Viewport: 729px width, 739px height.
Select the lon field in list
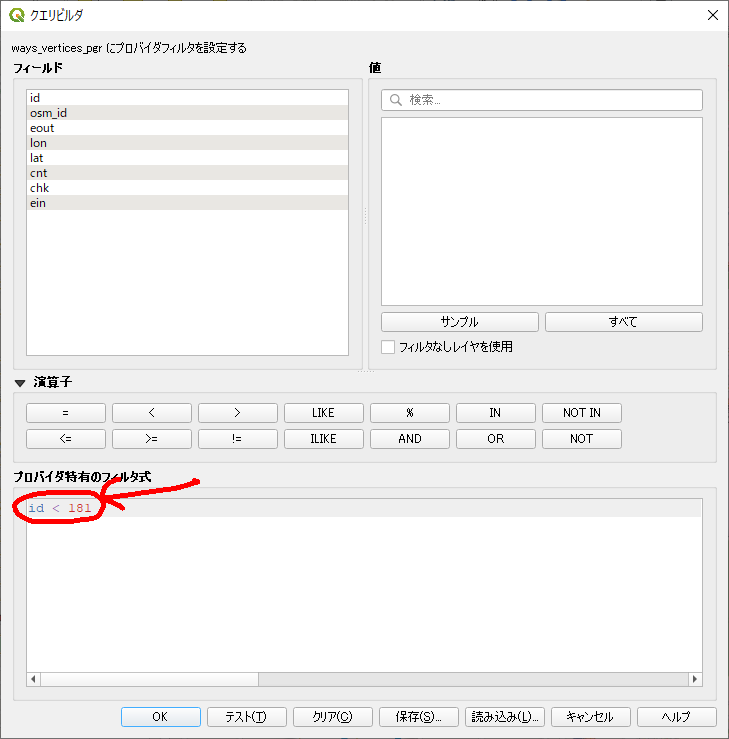point(38,143)
